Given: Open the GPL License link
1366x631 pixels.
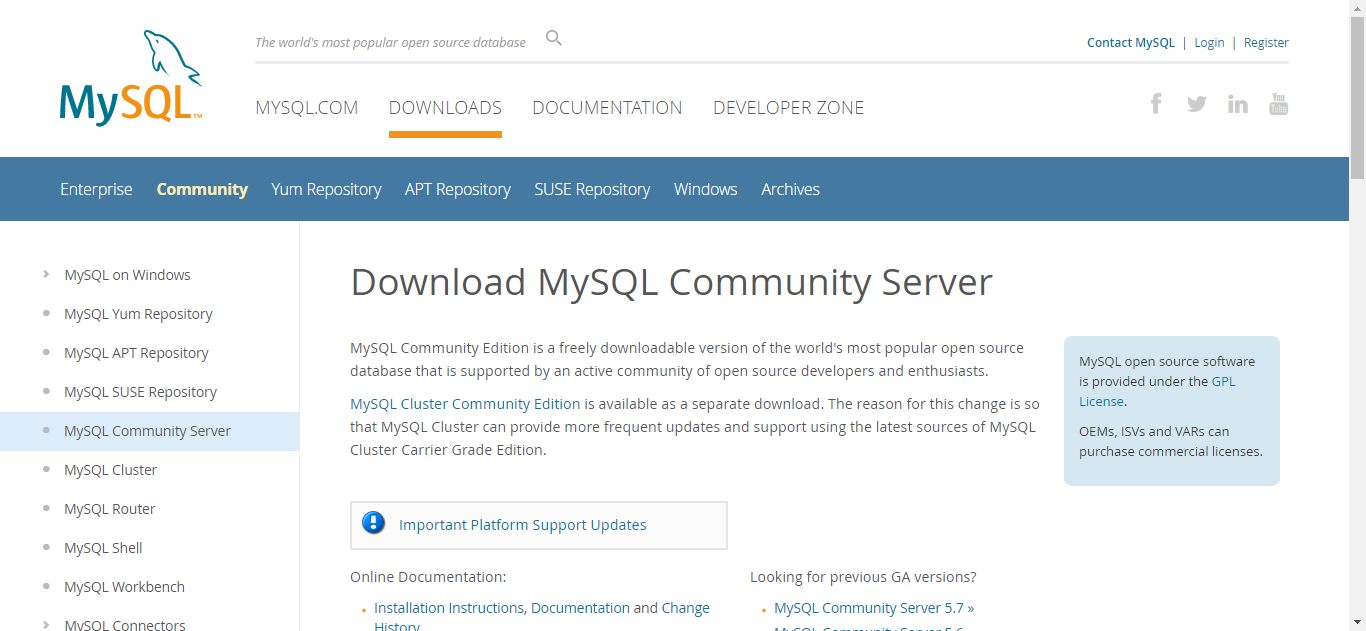Looking at the screenshot, I should point(1157,391).
